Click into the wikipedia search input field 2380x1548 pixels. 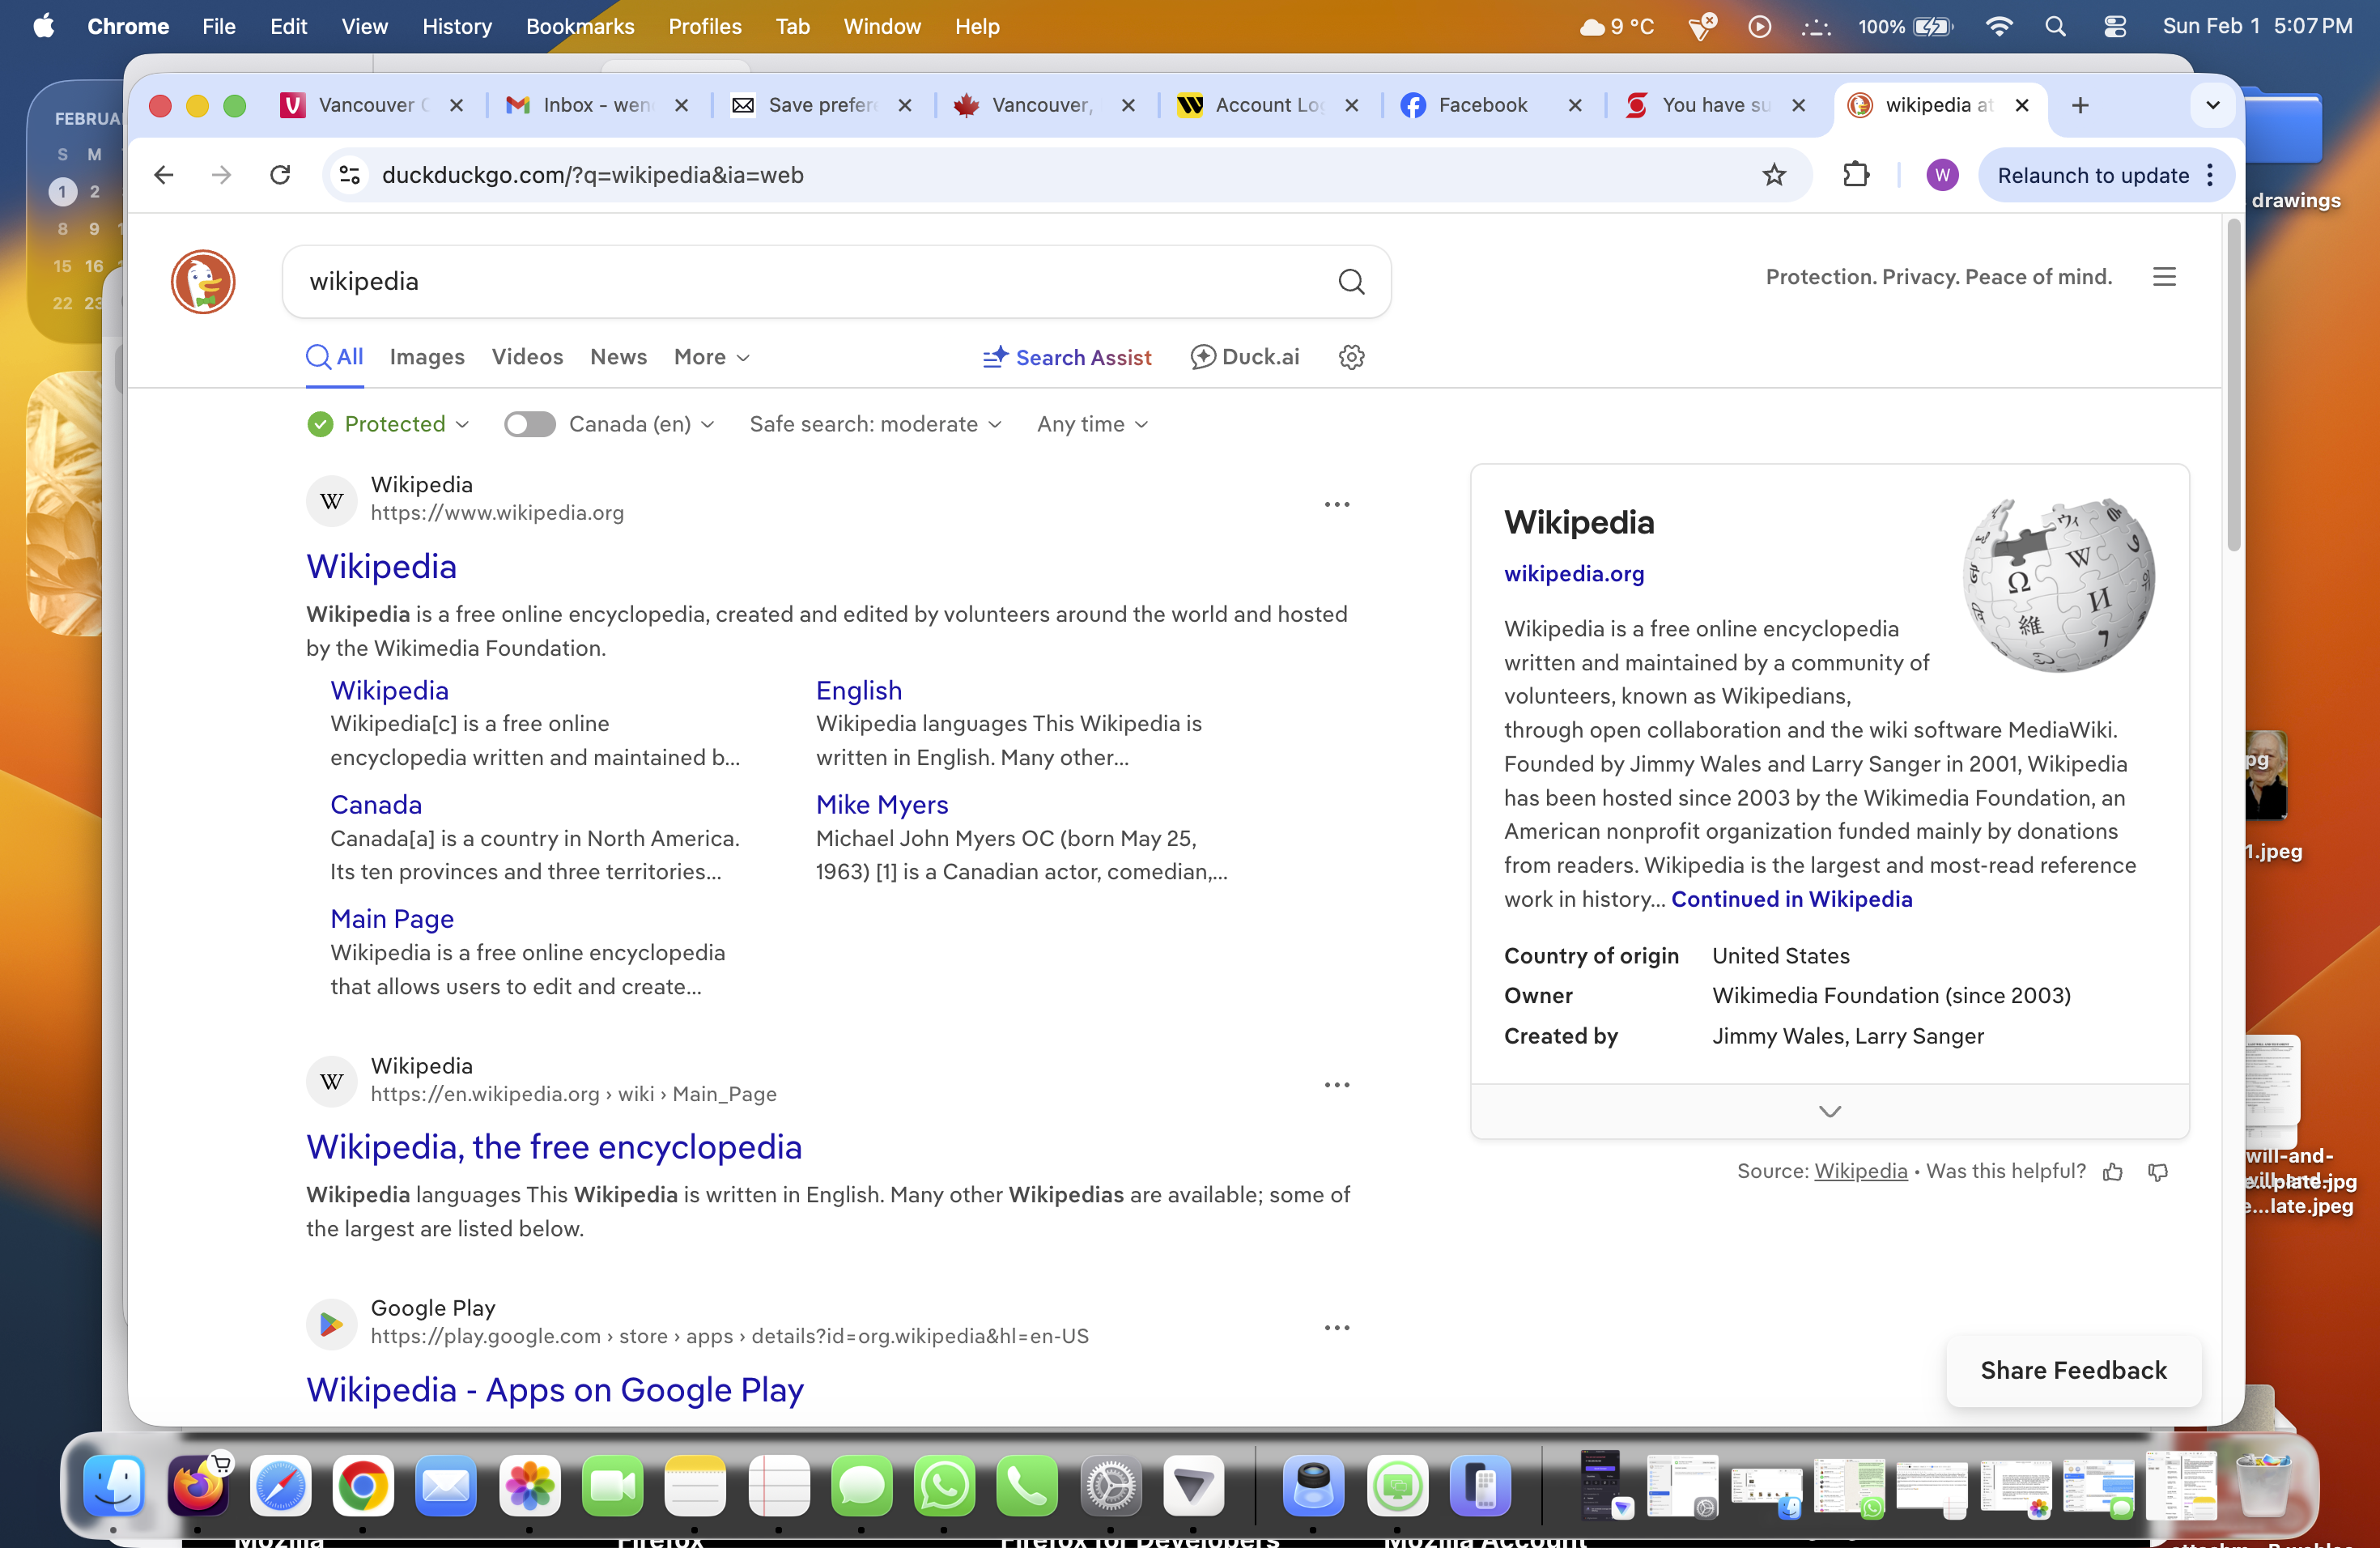(x=800, y=282)
